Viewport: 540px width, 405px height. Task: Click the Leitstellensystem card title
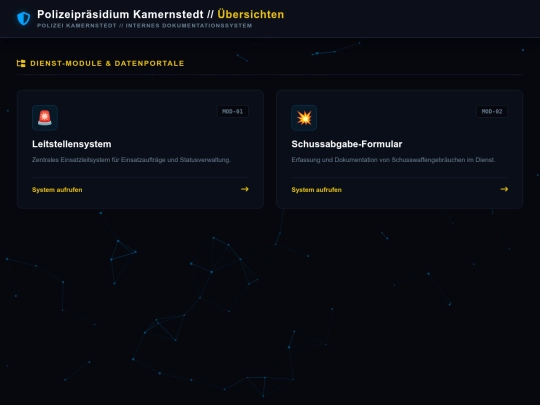tap(72, 144)
